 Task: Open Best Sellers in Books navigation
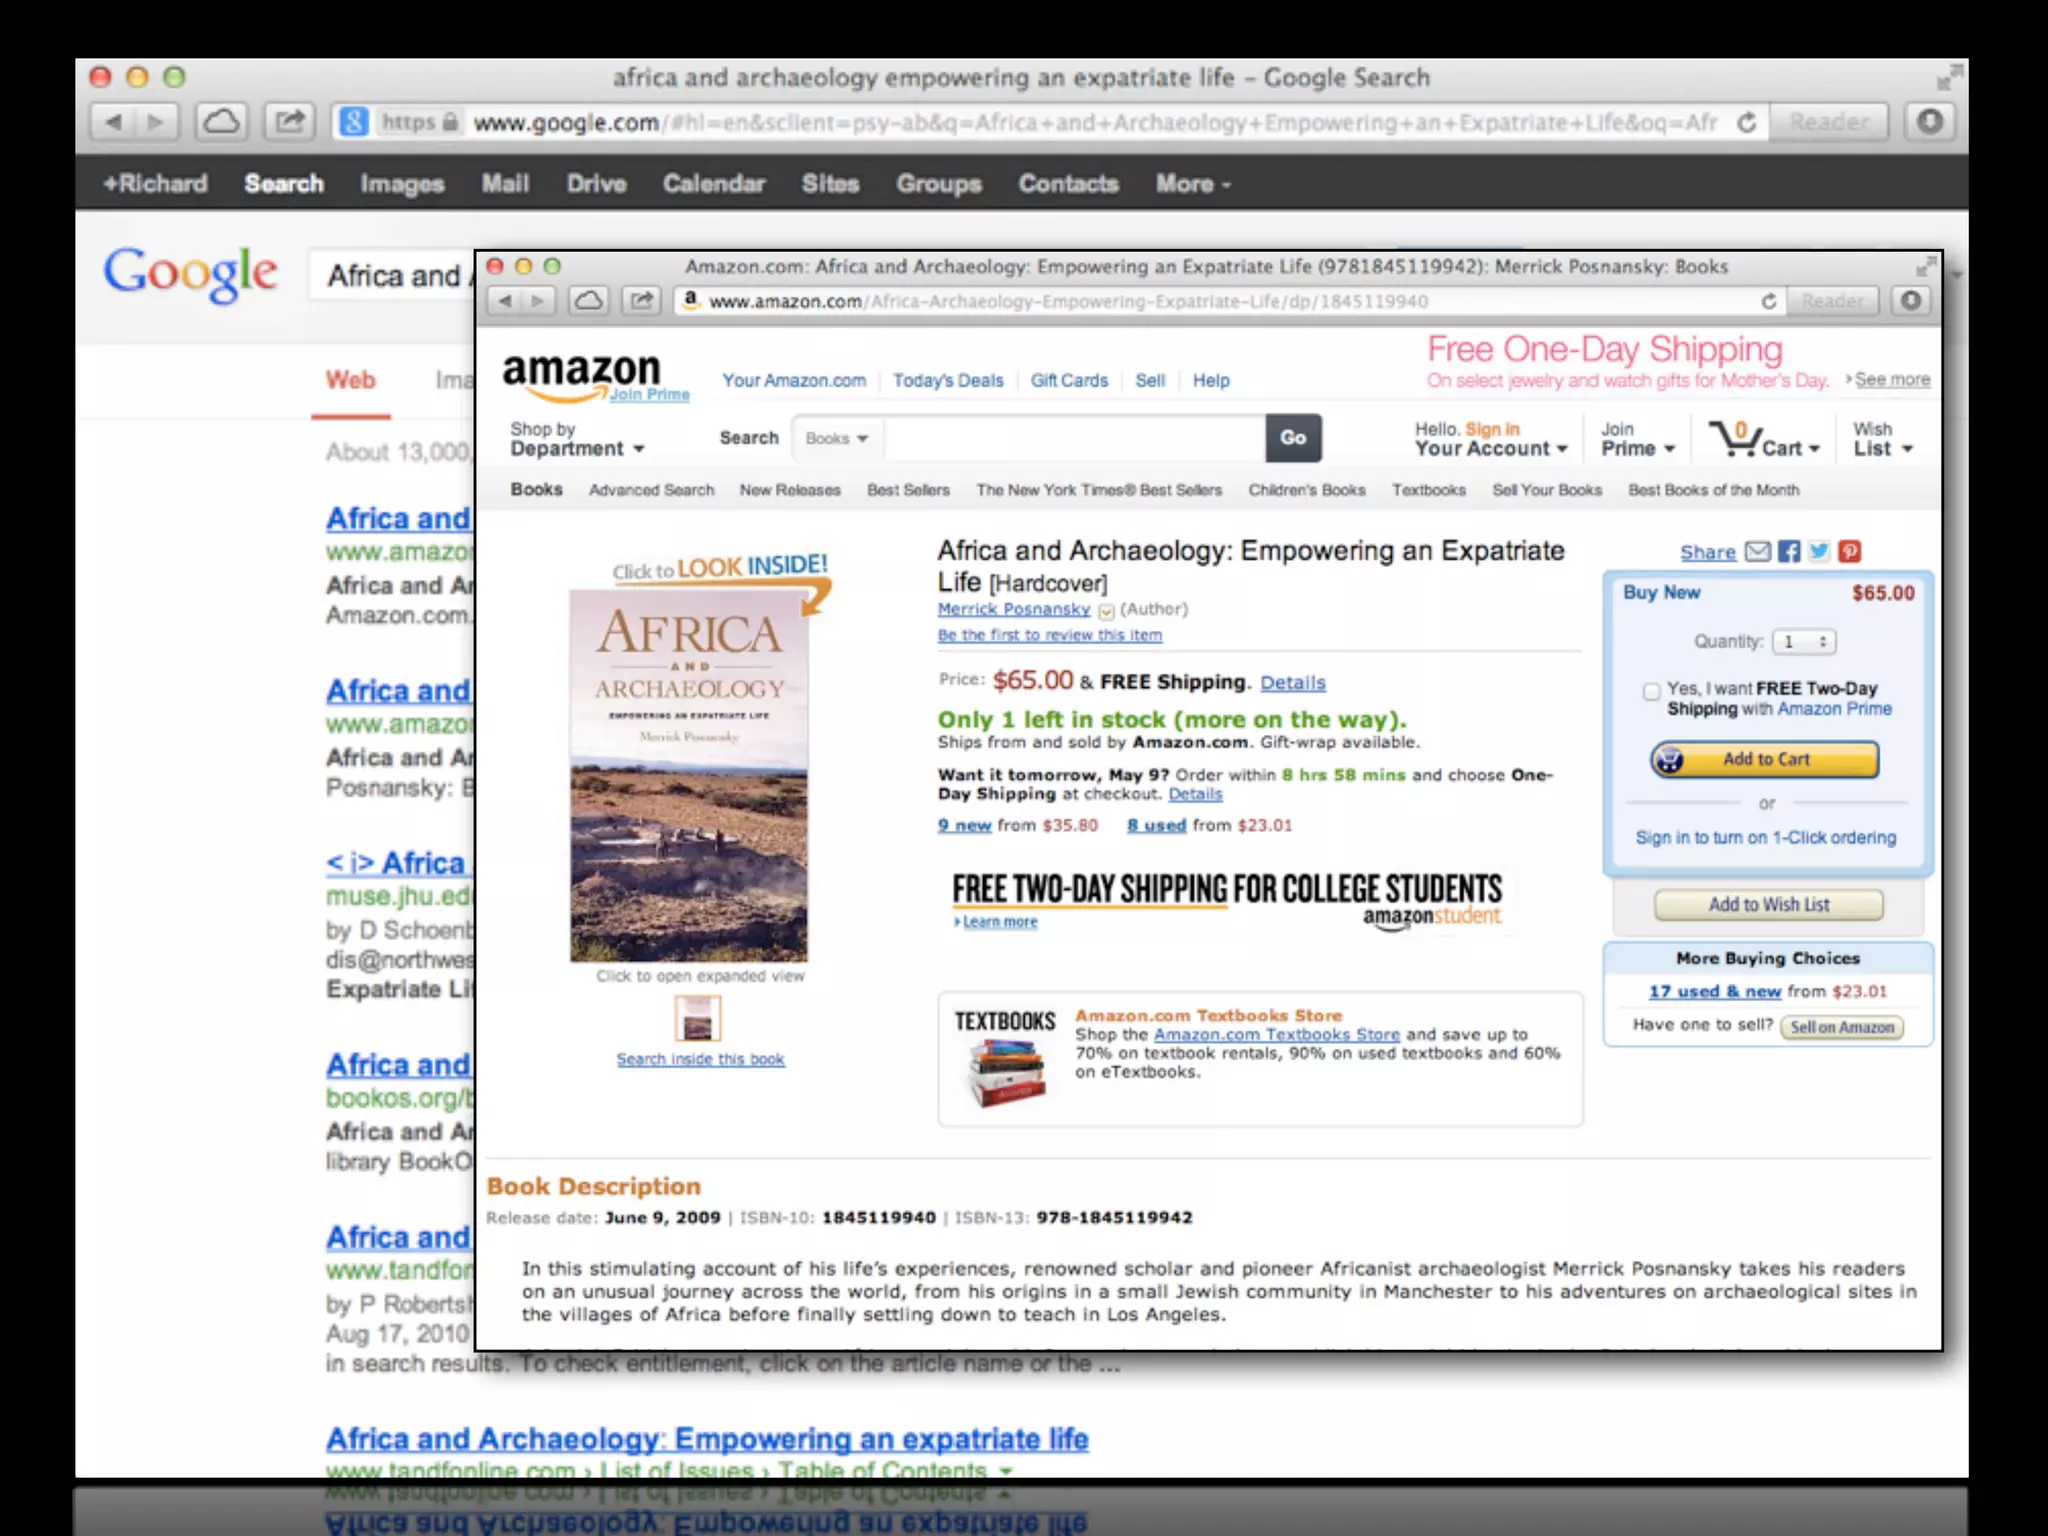tap(908, 490)
